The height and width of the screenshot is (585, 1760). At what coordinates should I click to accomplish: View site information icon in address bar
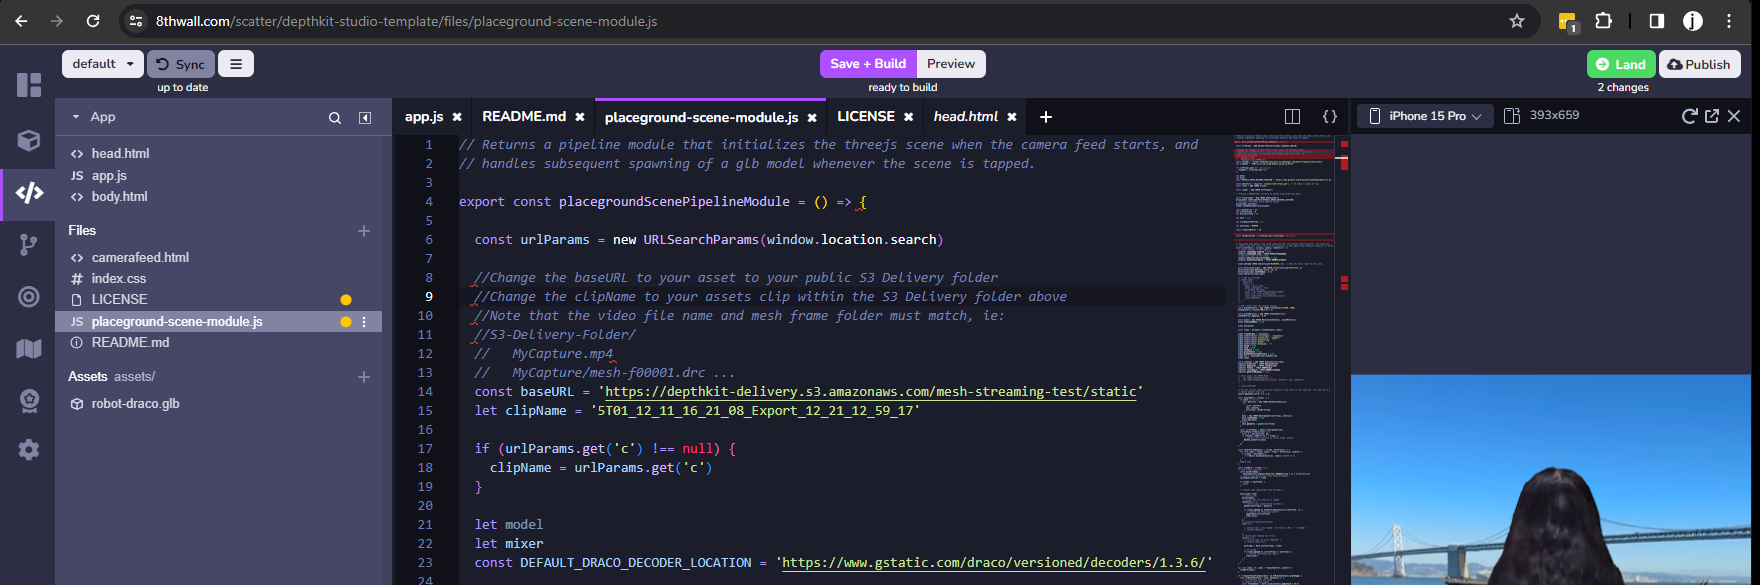[x=137, y=21]
